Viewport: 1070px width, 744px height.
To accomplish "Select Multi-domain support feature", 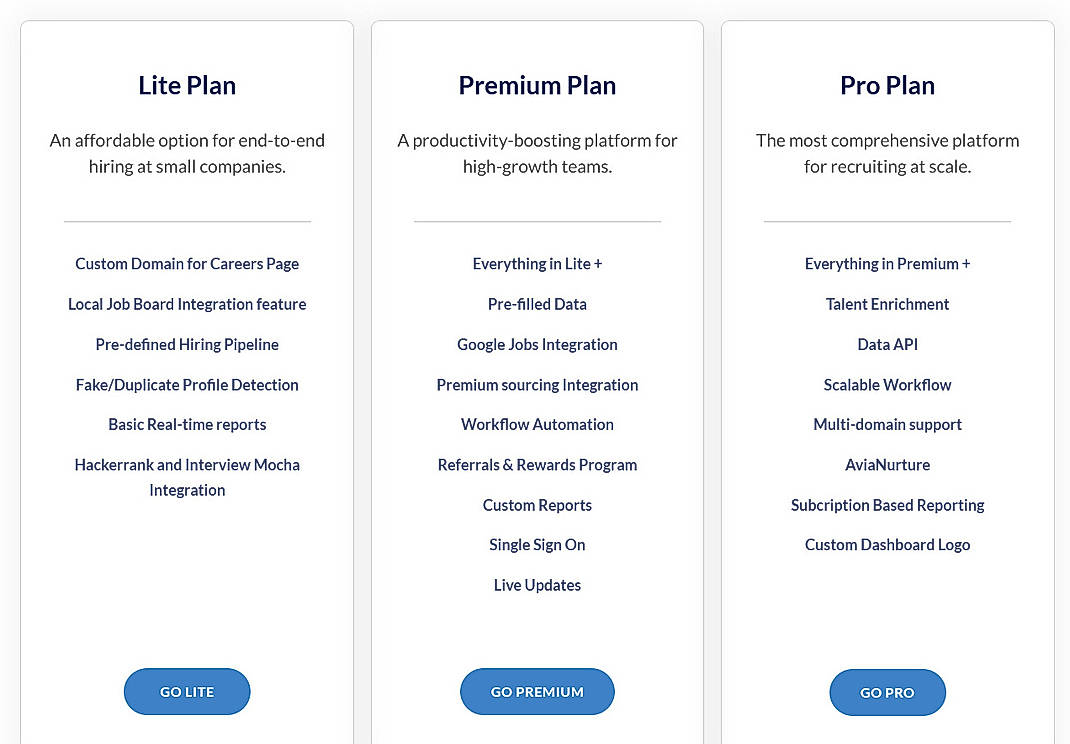I will point(886,424).
